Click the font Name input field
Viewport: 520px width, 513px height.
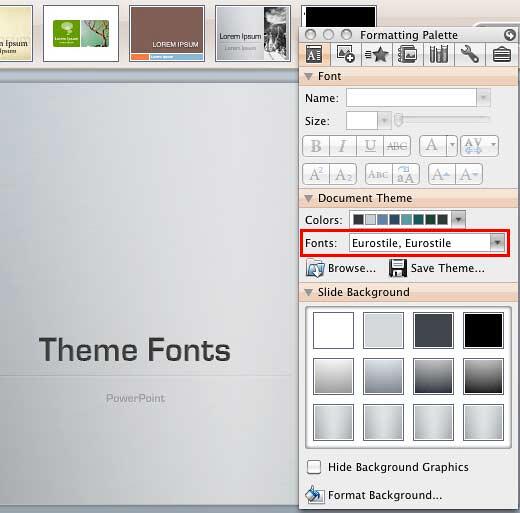pyautogui.click(x=411, y=98)
